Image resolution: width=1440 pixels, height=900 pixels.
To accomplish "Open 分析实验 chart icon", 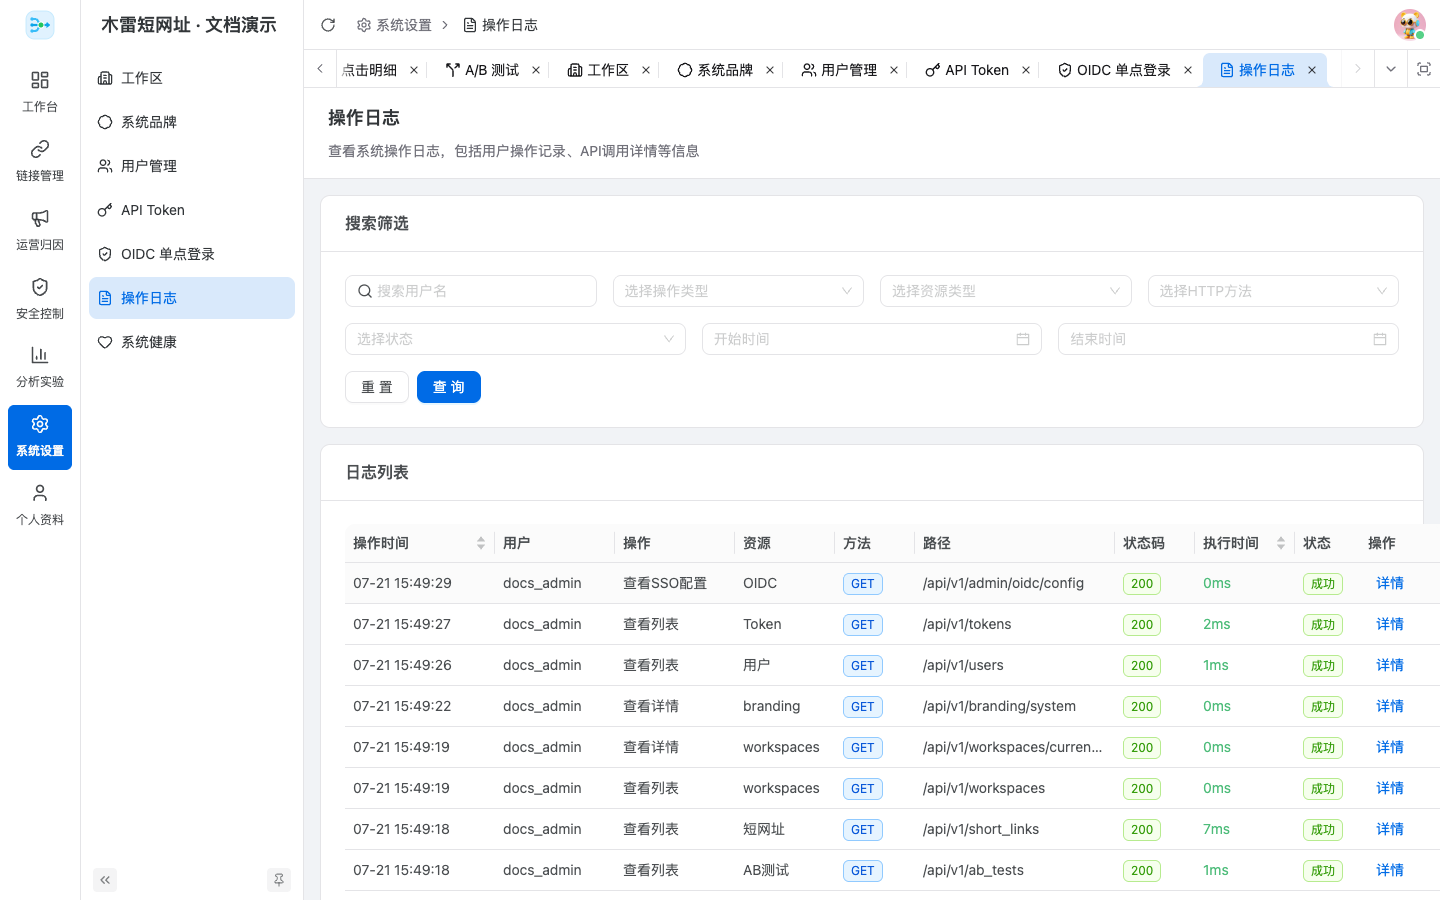I will coord(40,366).
